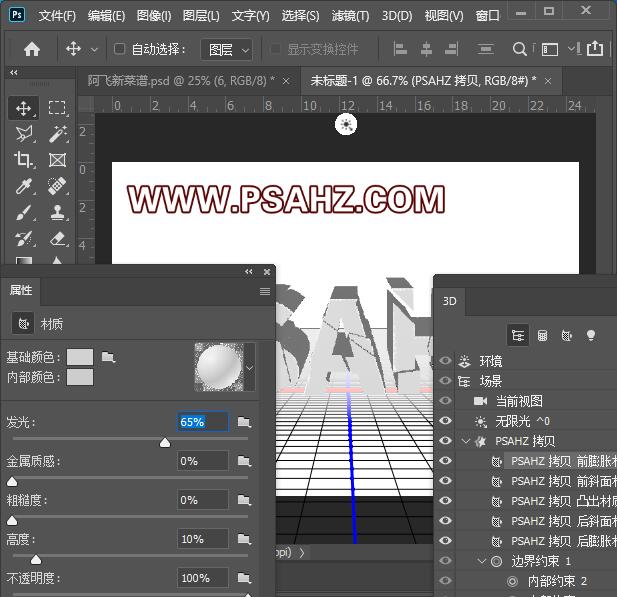Open the Search magnifier icon

[x=519, y=50]
